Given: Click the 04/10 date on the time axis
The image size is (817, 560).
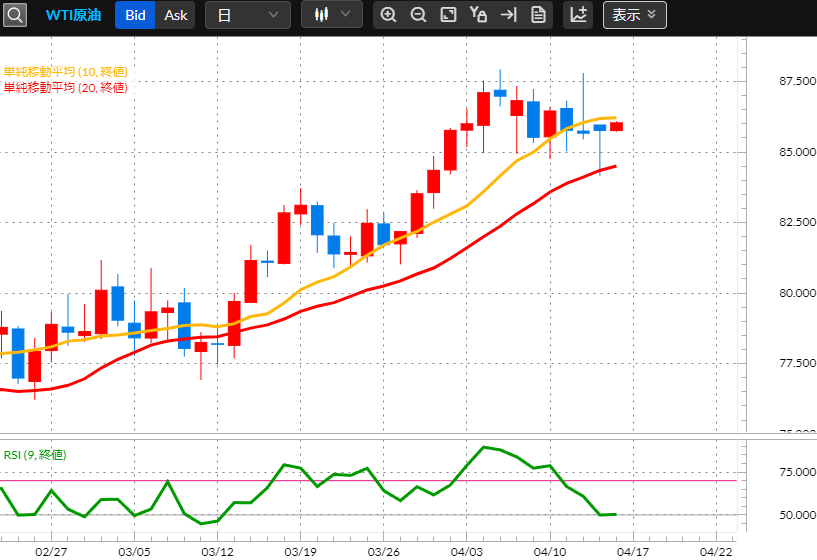Looking at the screenshot, I should pos(550,552).
